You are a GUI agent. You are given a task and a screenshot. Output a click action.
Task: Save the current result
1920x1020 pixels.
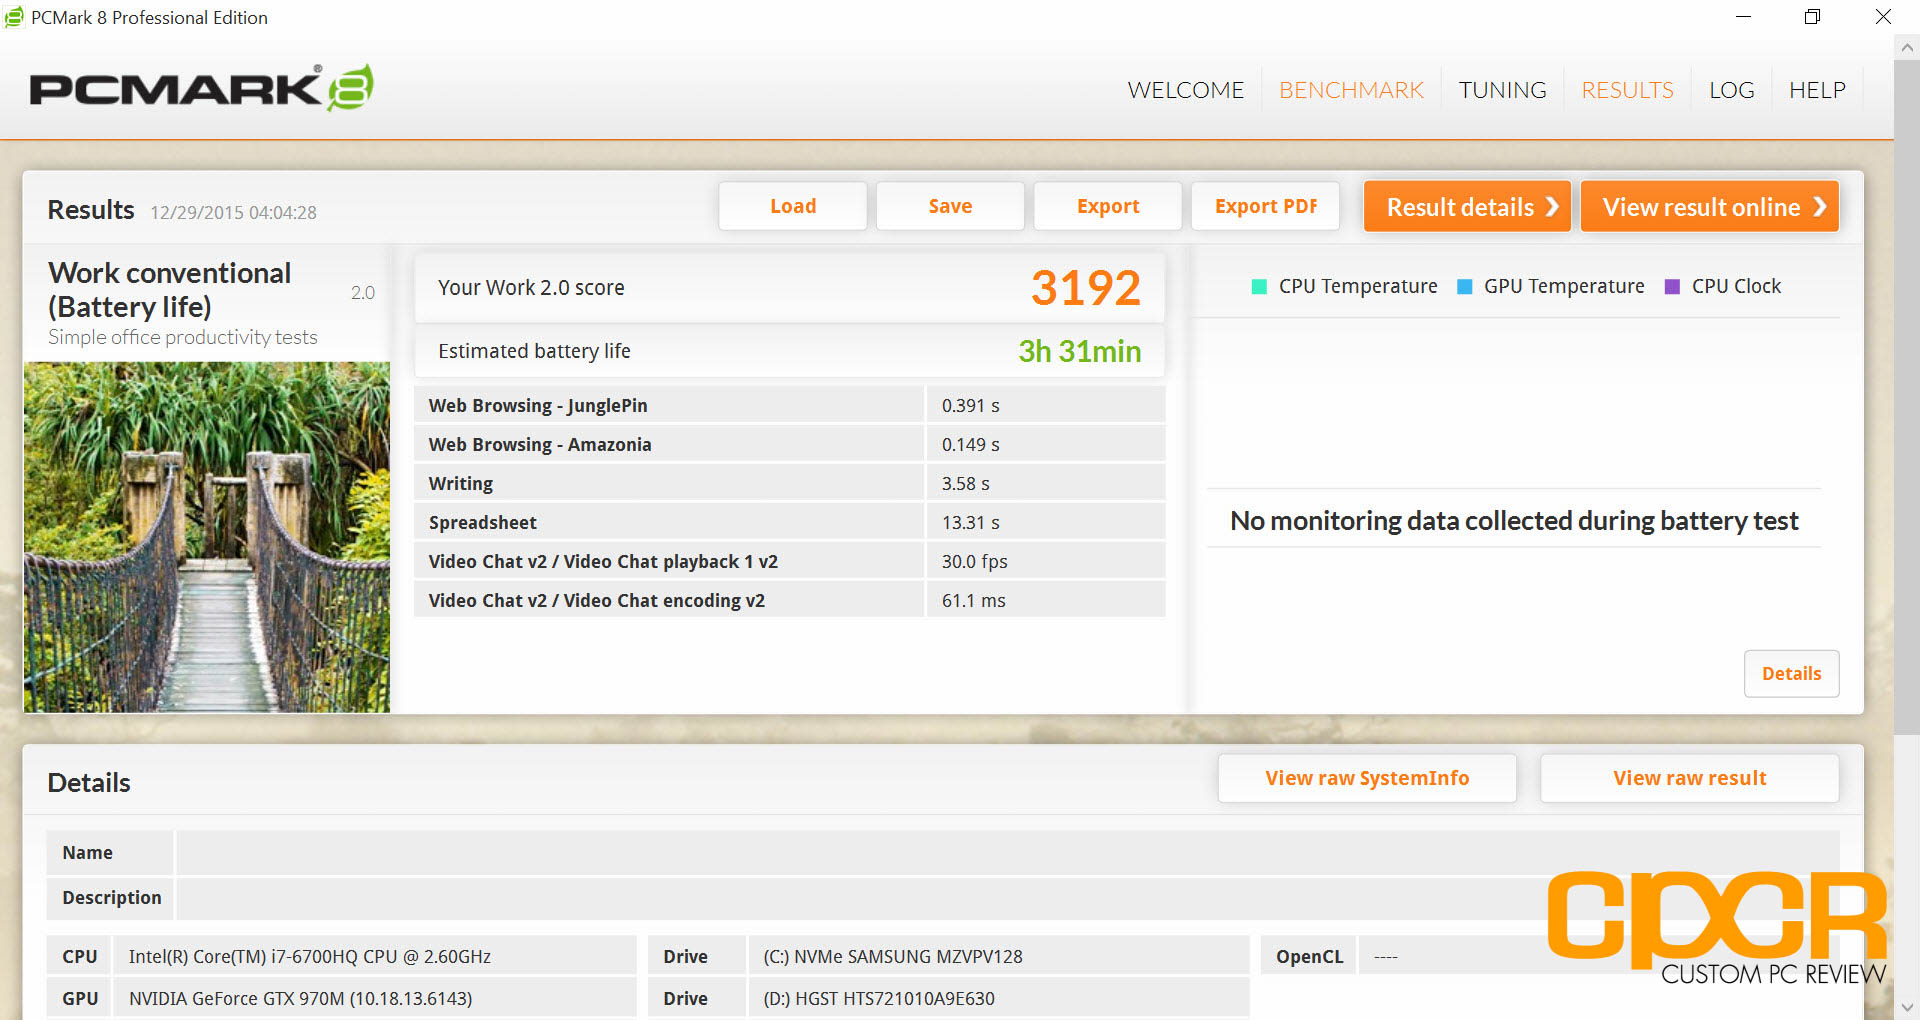pyautogui.click(x=950, y=206)
